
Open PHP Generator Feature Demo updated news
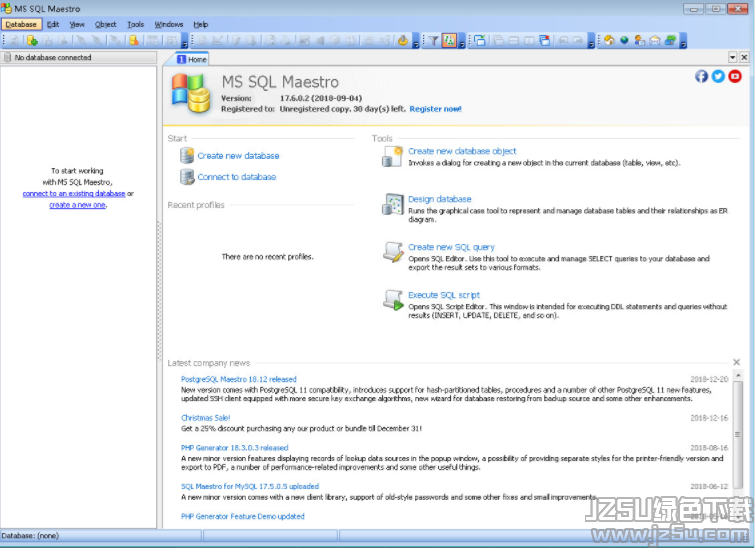[243, 516]
